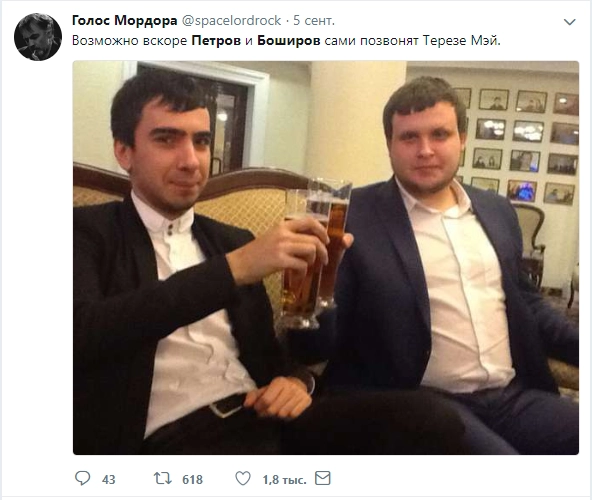Like the tweet with the heart icon
This screenshot has width=592, height=500.
[x=243, y=478]
